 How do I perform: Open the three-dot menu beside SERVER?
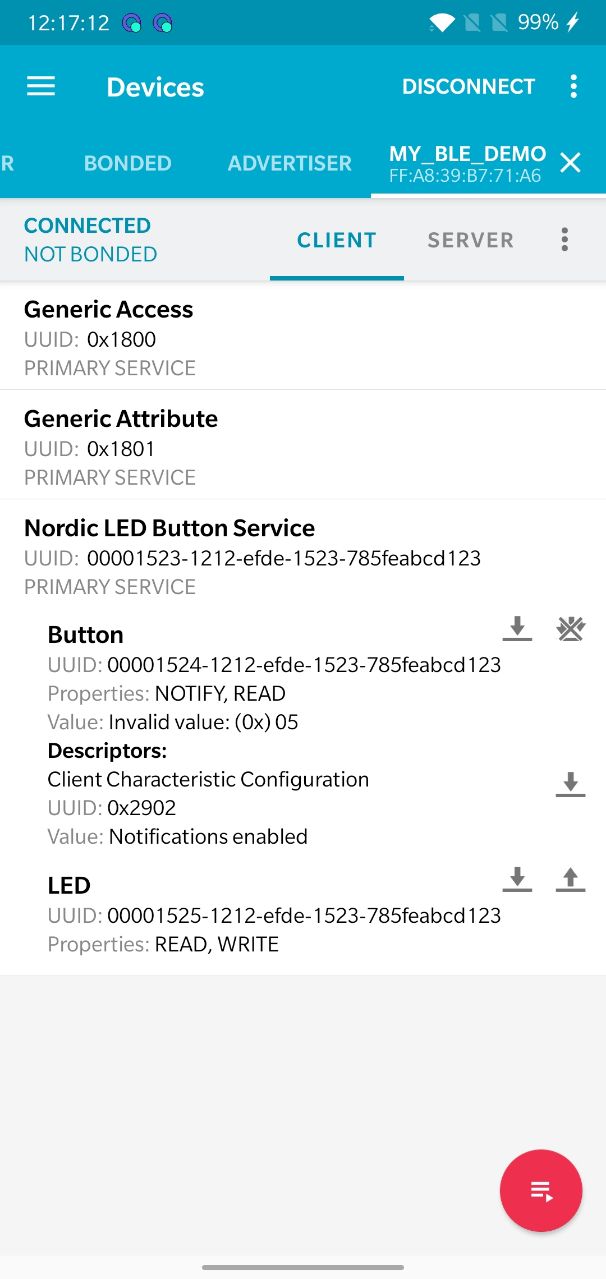(x=565, y=239)
